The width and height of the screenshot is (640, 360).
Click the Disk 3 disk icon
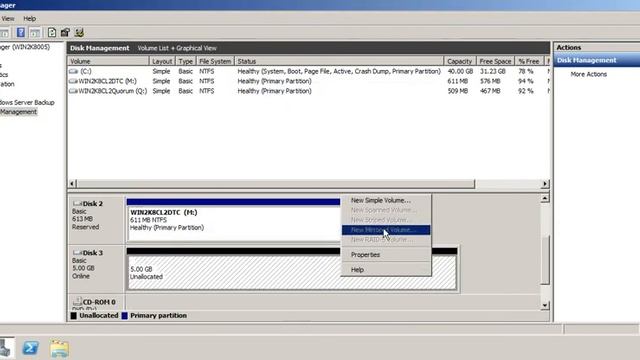(x=77, y=252)
